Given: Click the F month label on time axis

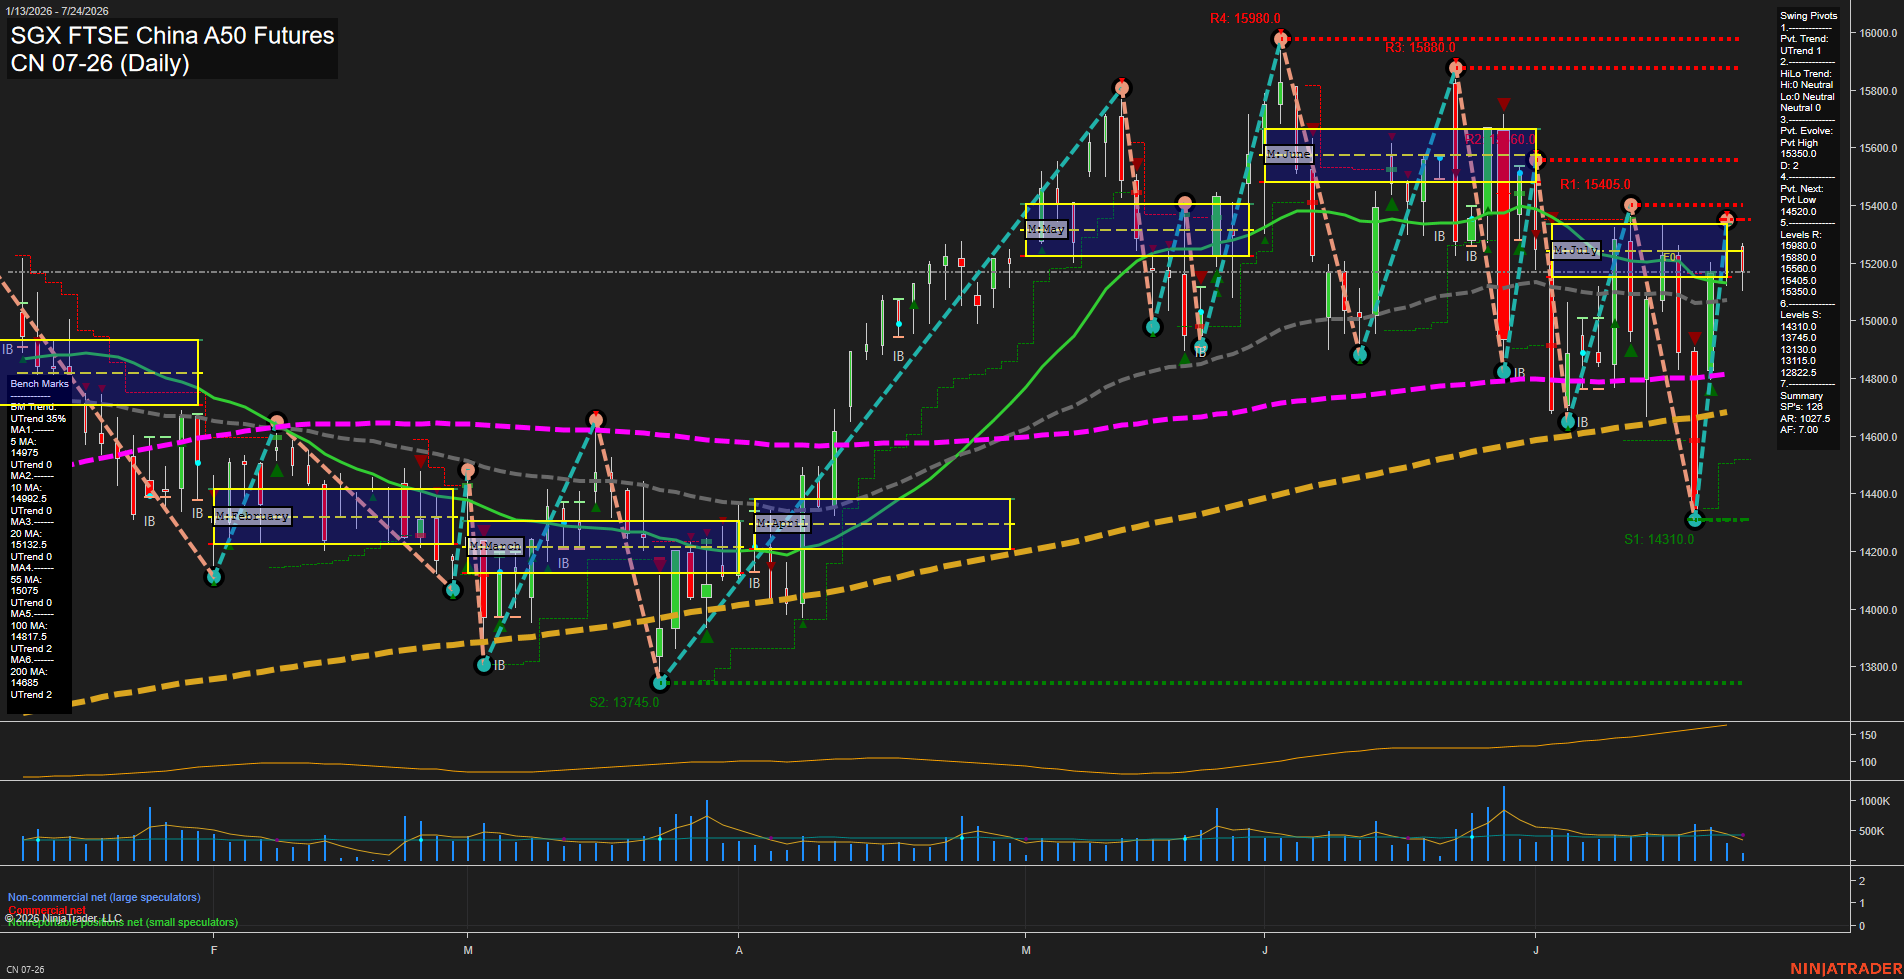Looking at the screenshot, I should pyautogui.click(x=214, y=950).
